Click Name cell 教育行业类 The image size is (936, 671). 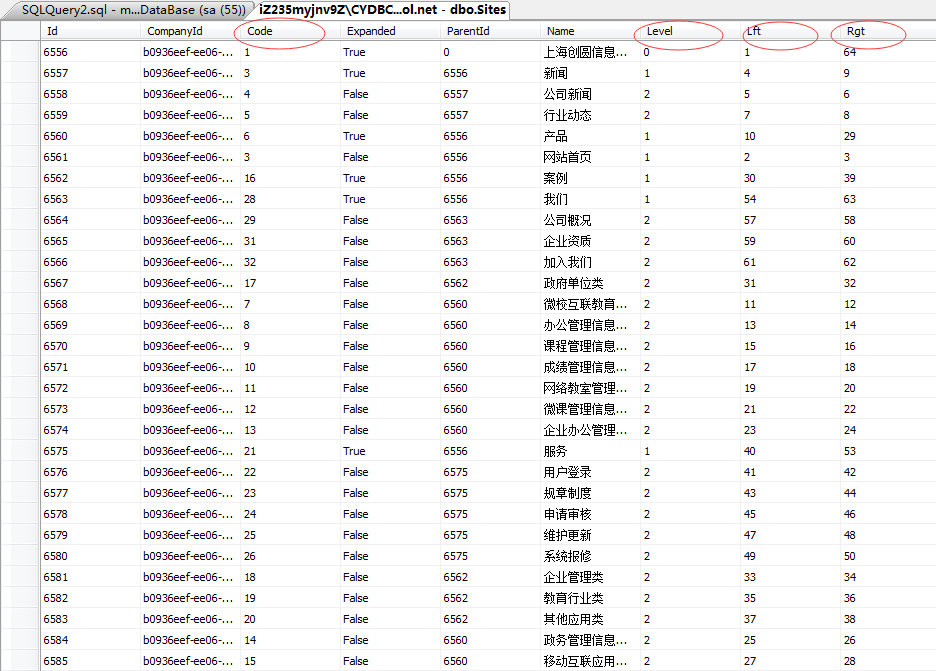point(590,598)
